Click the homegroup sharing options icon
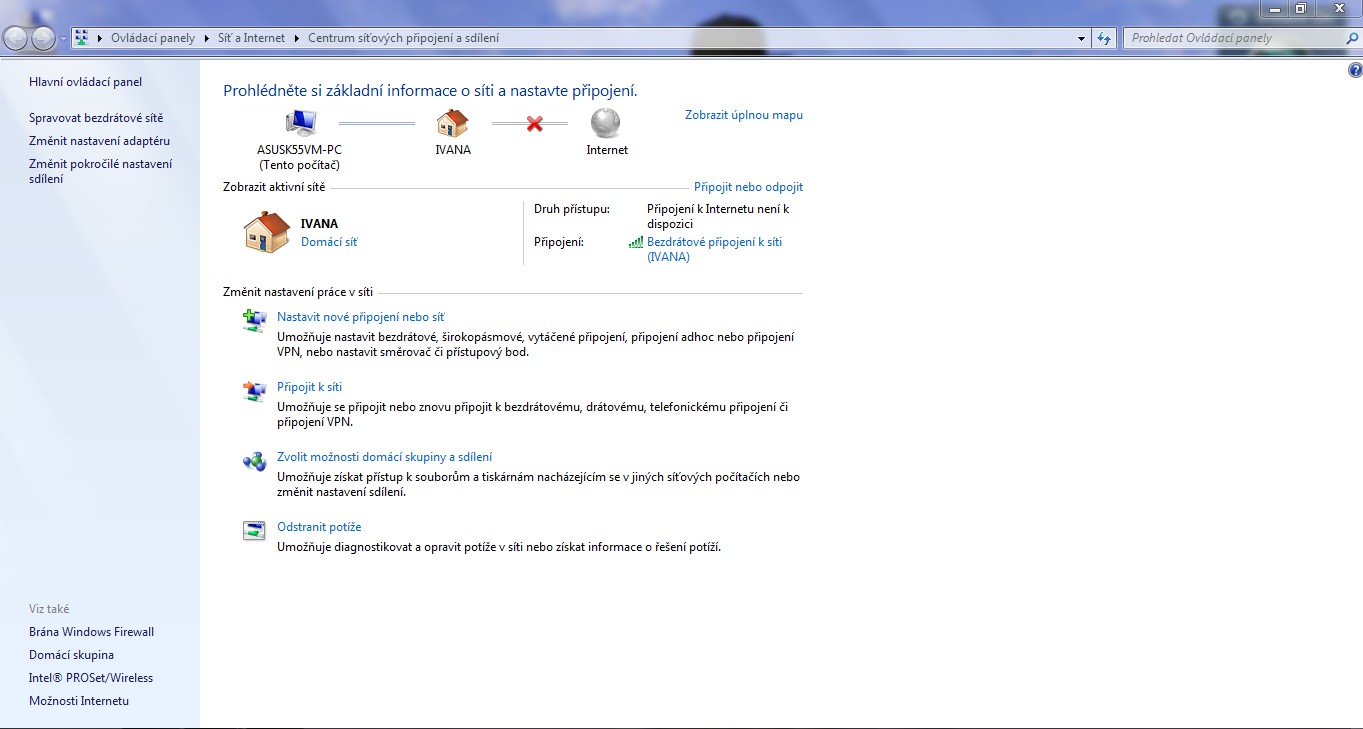1363x729 pixels. 255,461
